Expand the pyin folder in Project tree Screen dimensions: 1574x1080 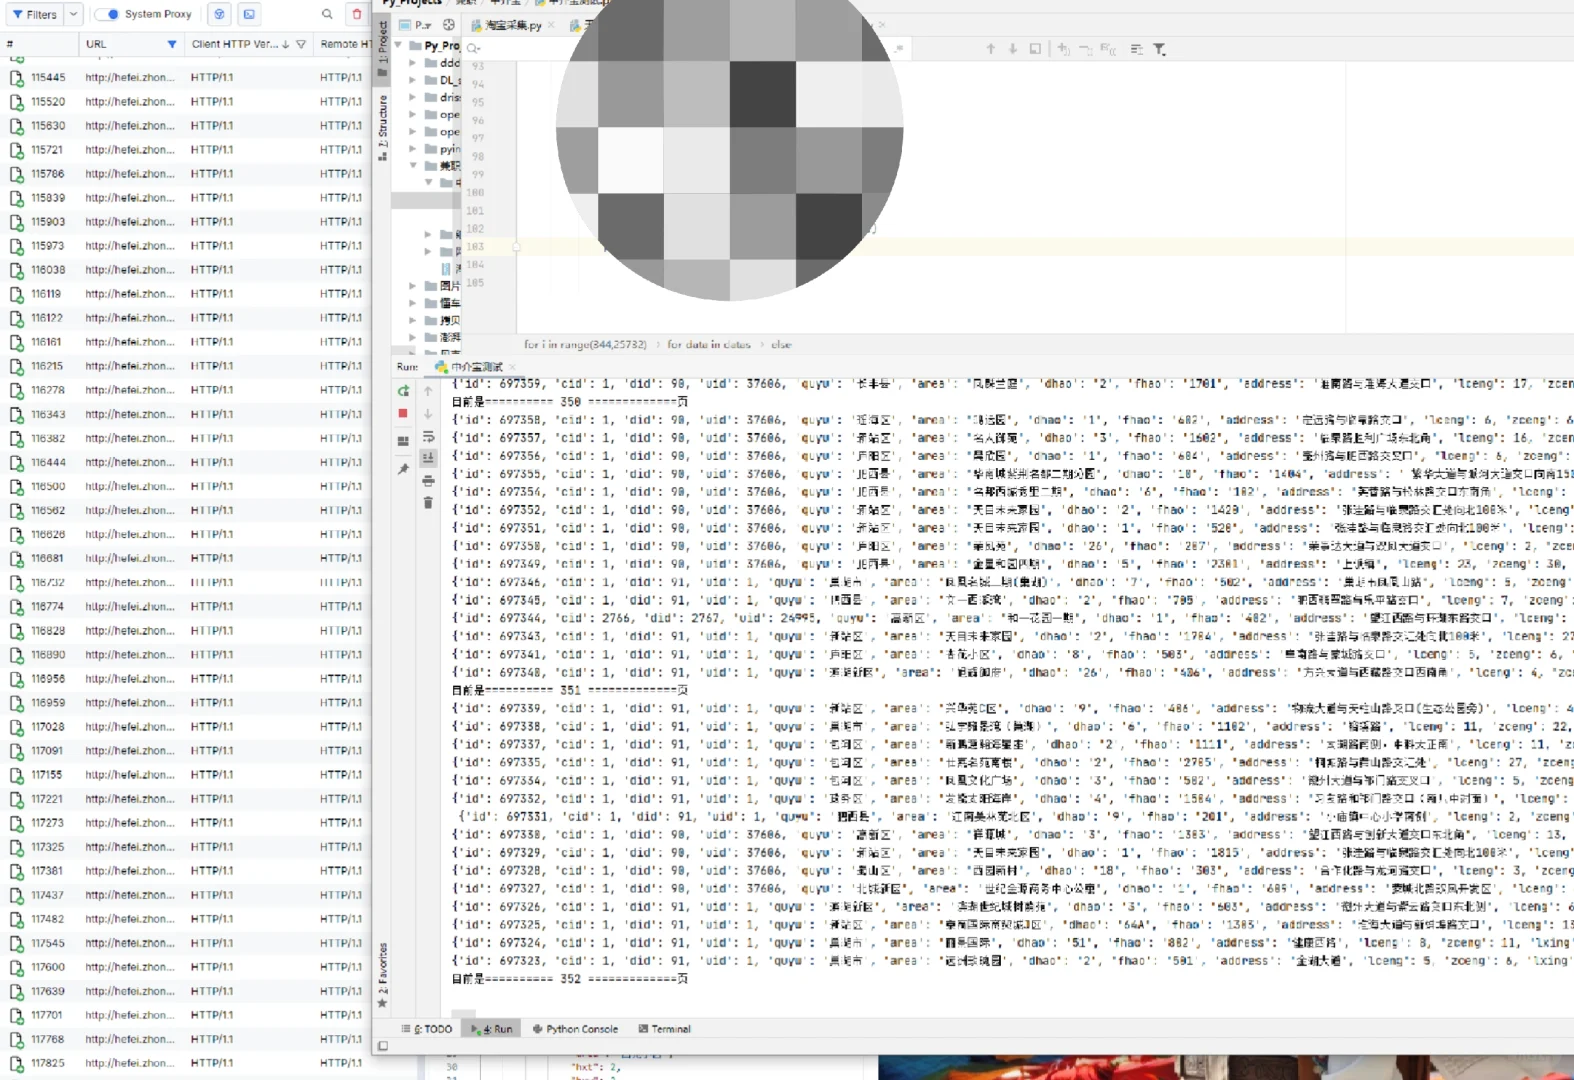[412, 149]
